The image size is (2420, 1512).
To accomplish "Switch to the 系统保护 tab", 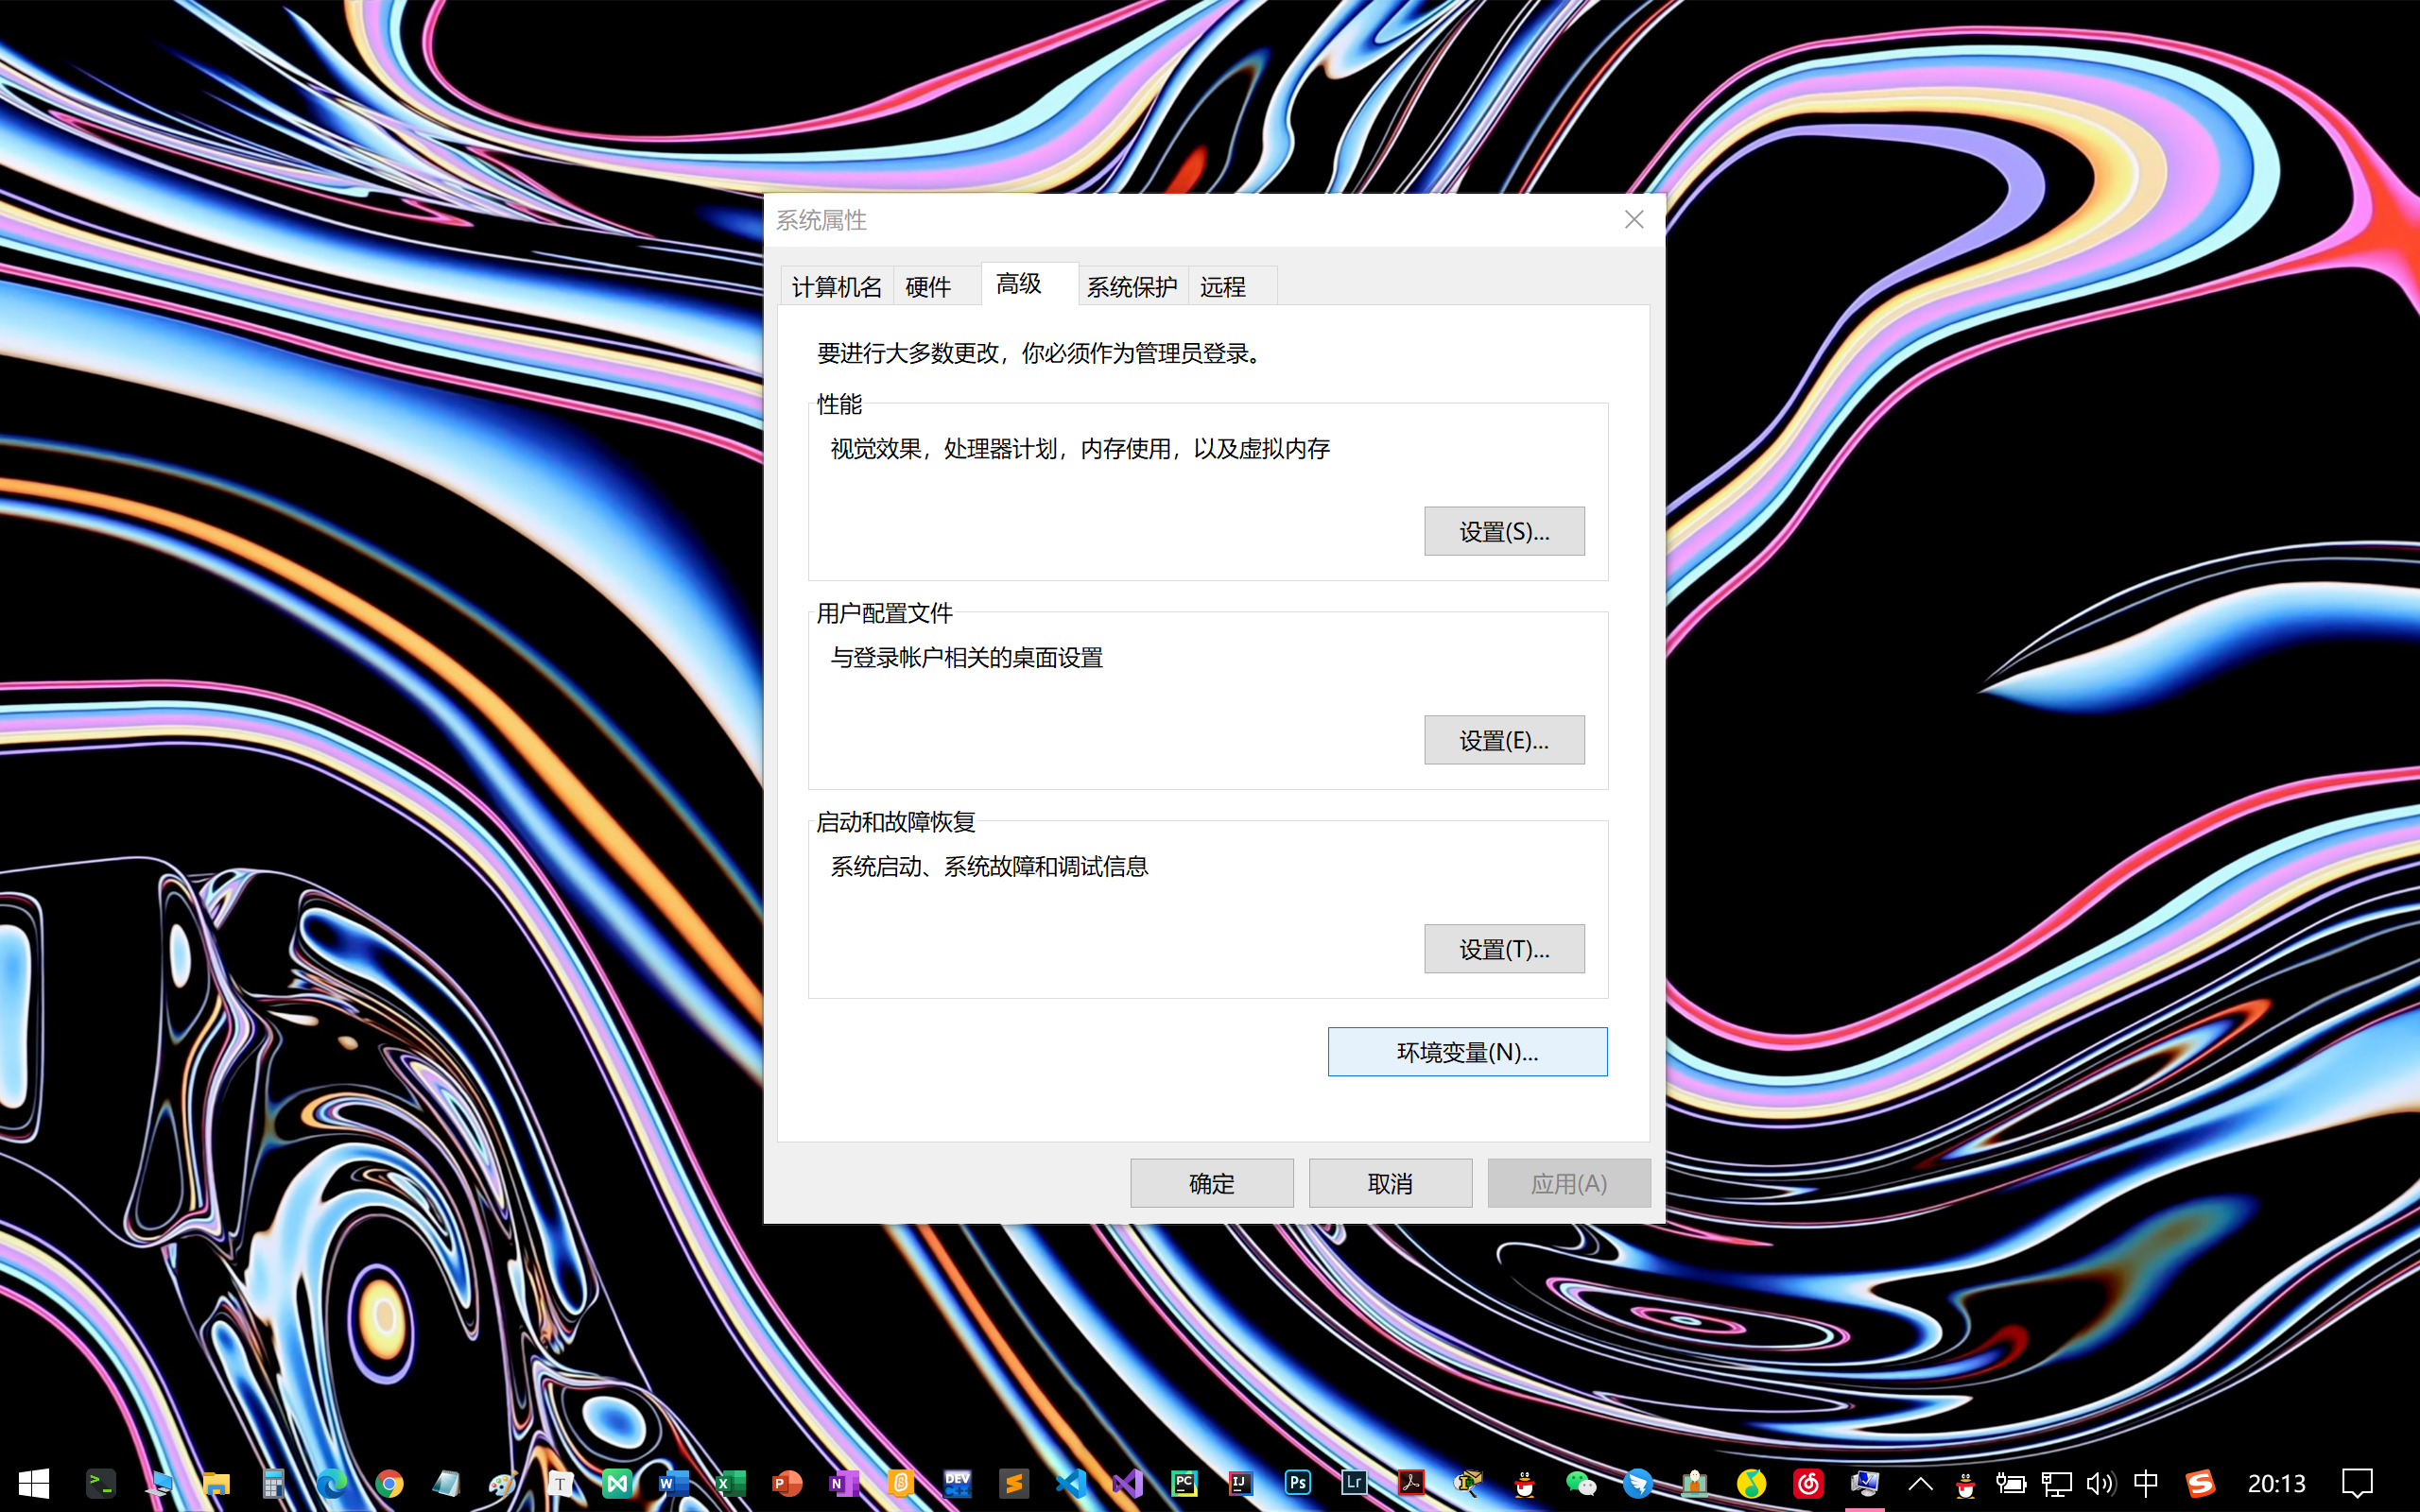I will tap(1132, 287).
